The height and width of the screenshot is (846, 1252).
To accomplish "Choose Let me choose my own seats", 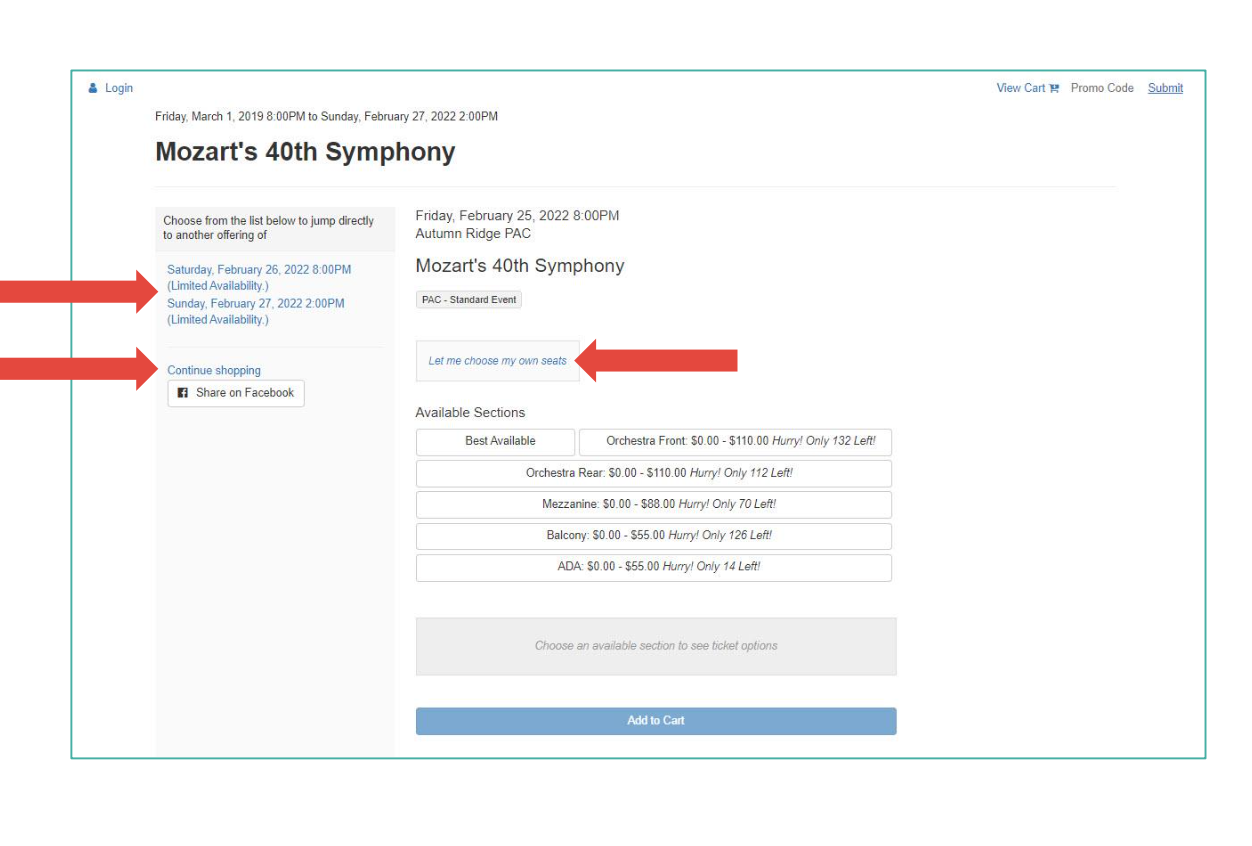I will coord(497,361).
